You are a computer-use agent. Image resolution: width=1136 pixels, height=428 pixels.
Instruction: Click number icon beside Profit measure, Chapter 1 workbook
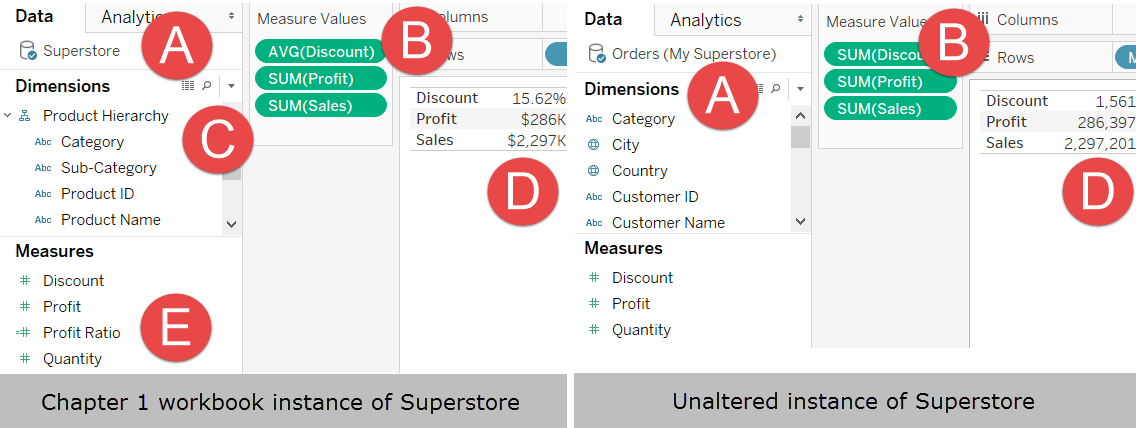coord(25,306)
